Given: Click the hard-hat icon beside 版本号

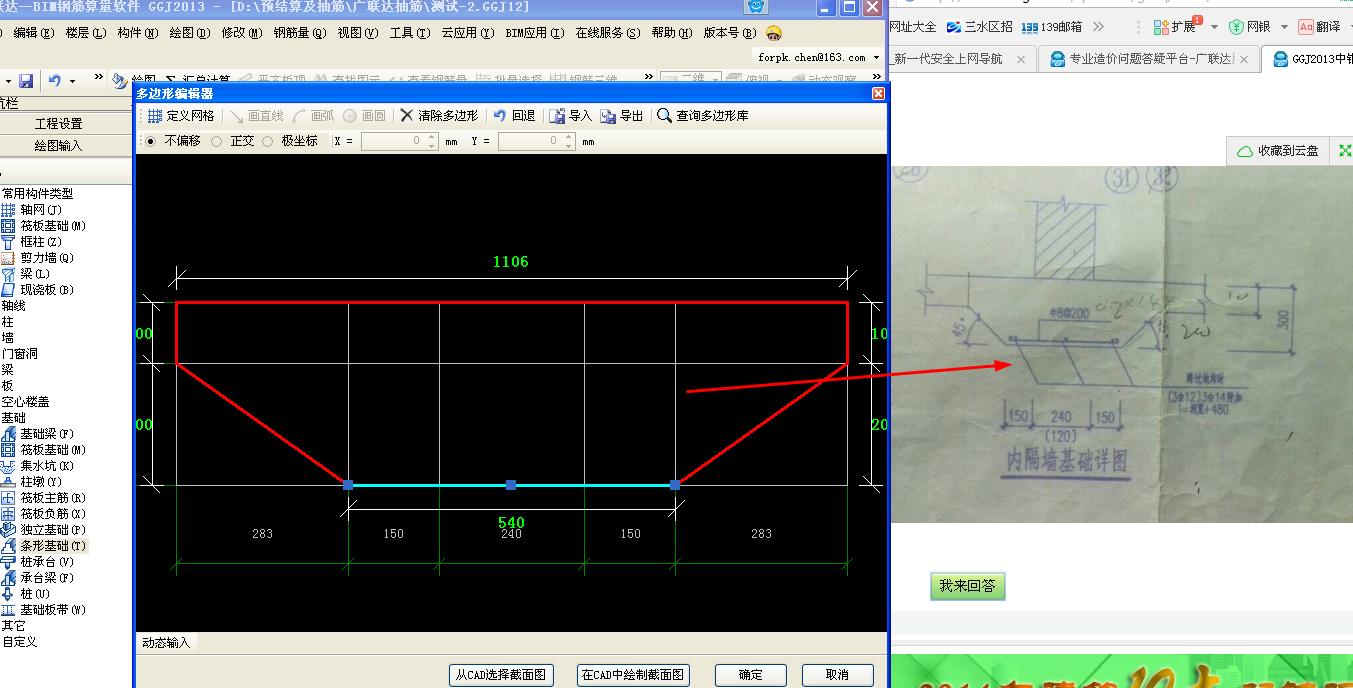Looking at the screenshot, I should point(774,33).
